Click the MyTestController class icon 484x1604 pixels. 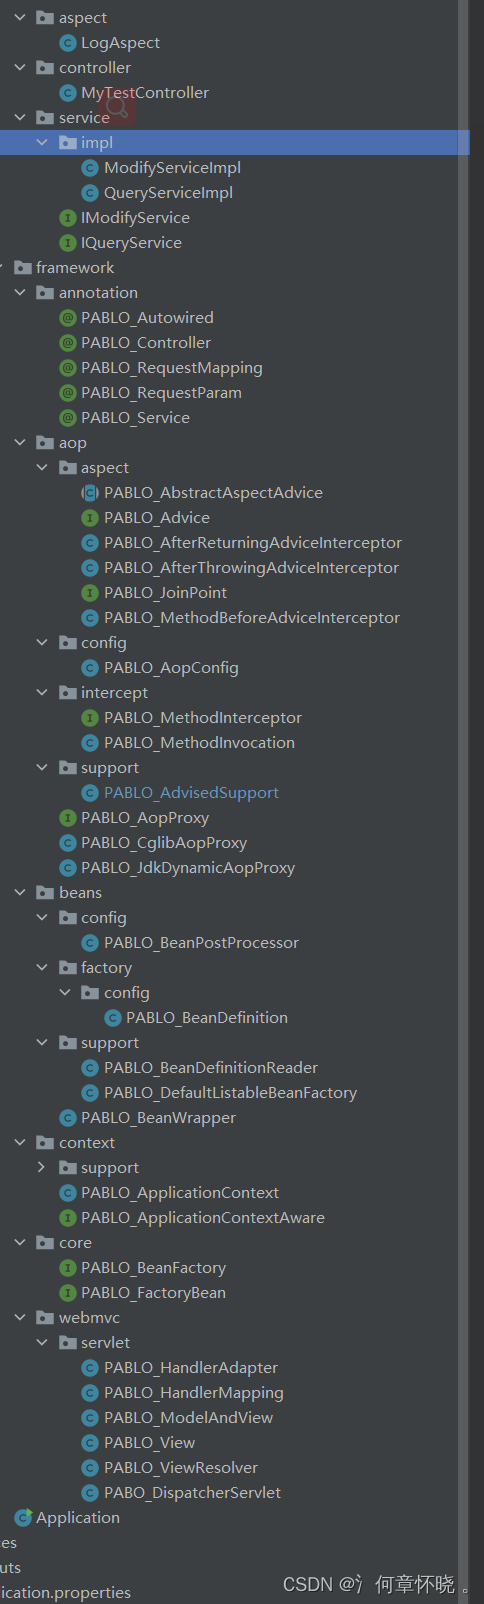pos(68,93)
